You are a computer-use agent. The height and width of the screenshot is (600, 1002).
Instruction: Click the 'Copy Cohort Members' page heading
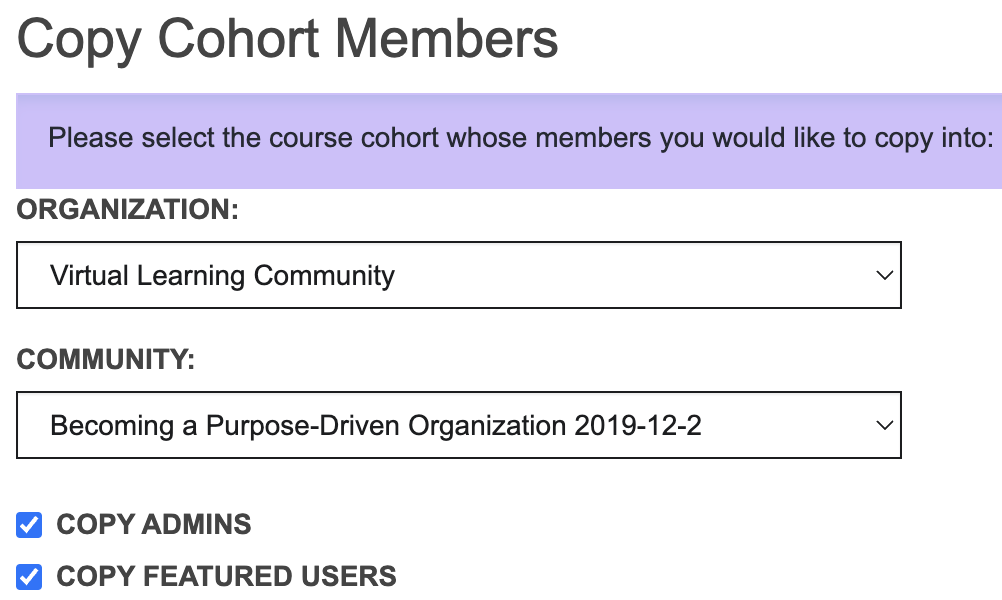tap(288, 40)
